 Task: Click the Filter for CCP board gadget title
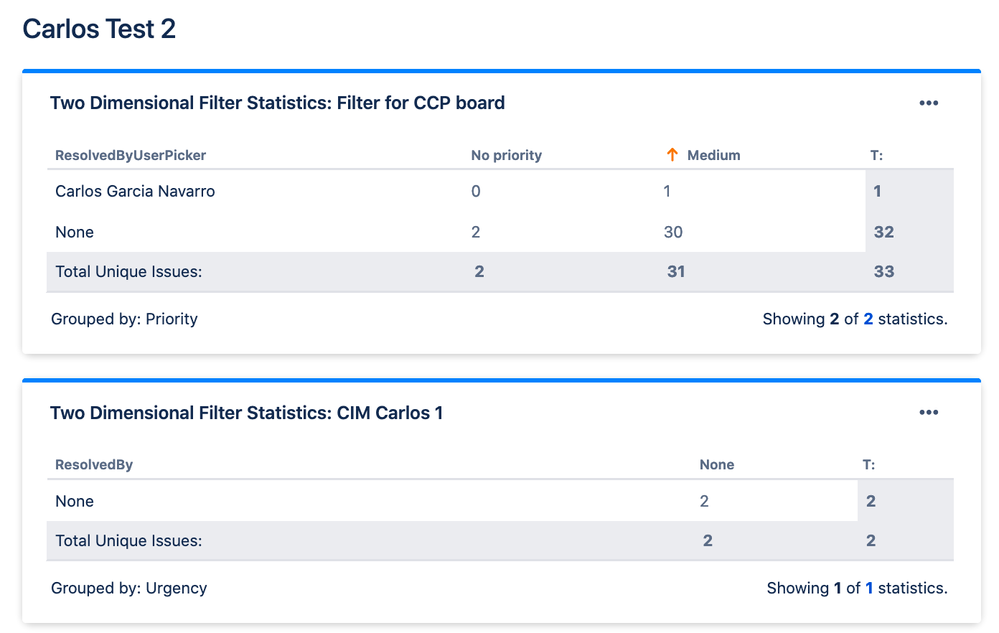tap(277, 103)
